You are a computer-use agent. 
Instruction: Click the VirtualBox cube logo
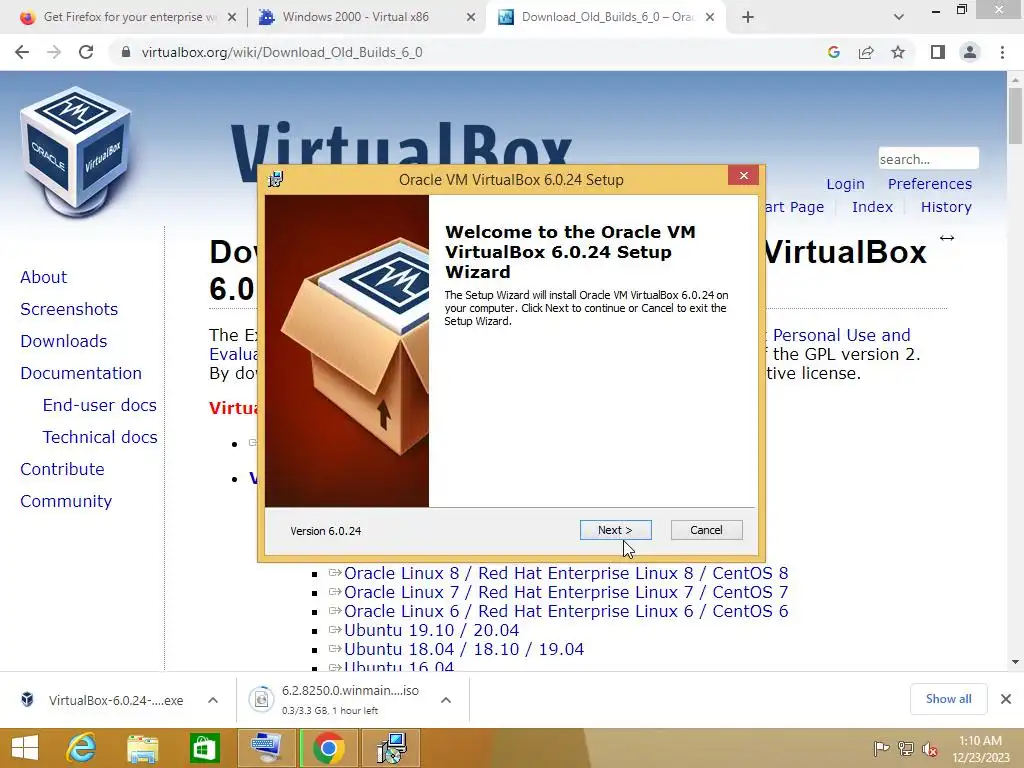[76, 150]
